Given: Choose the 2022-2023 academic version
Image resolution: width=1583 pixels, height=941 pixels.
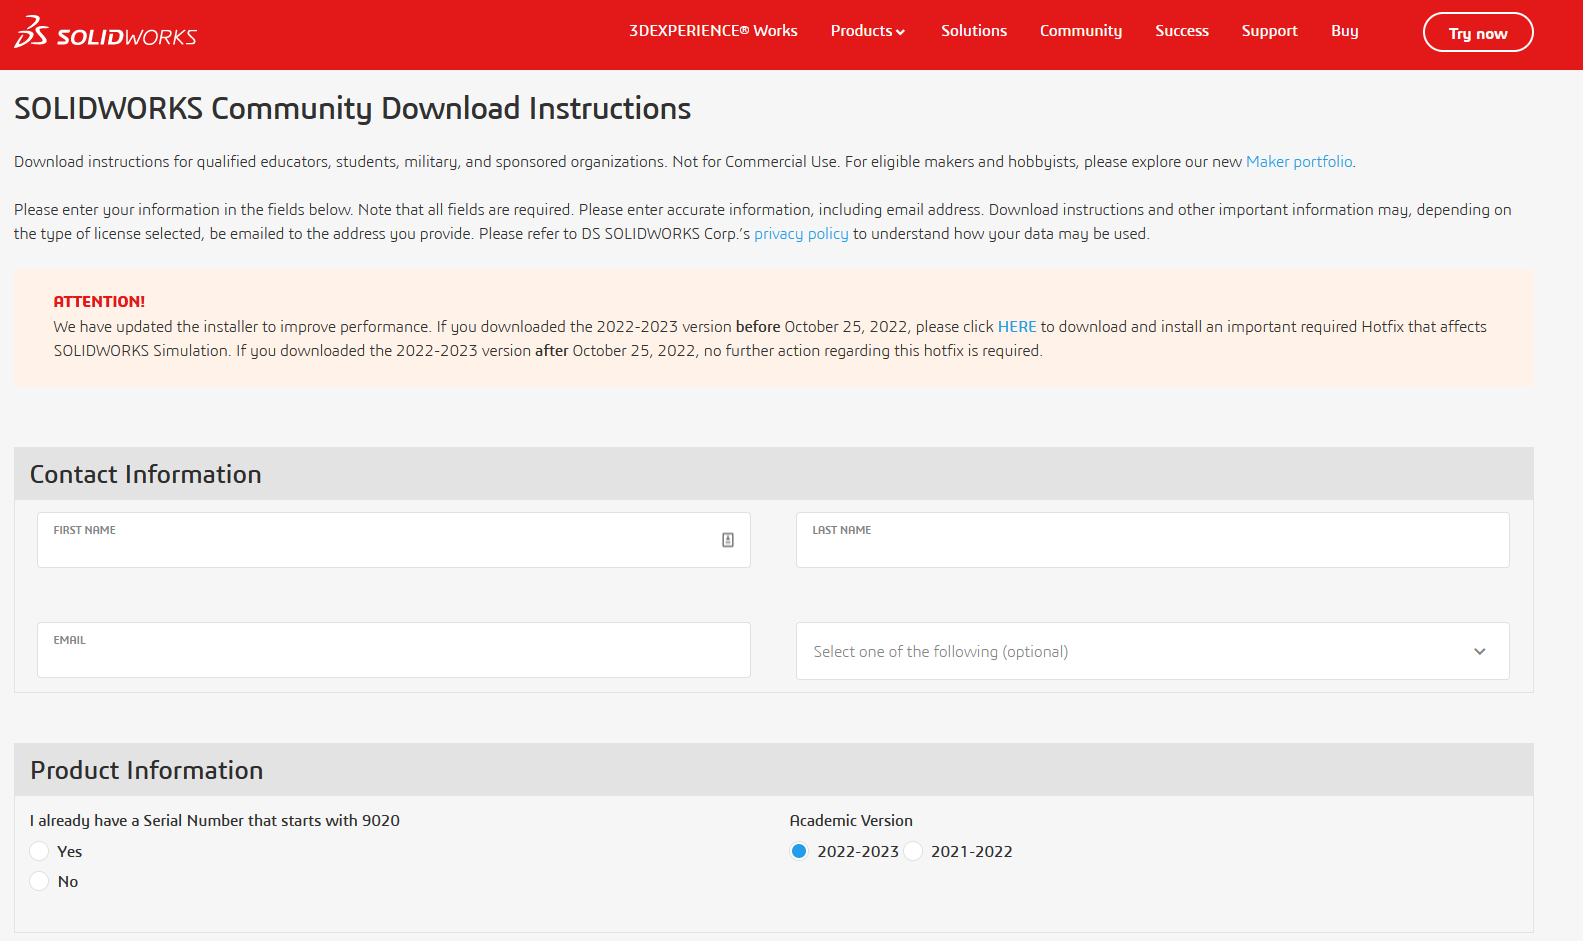Looking at the screenshot, I should [x=799, y=851].
